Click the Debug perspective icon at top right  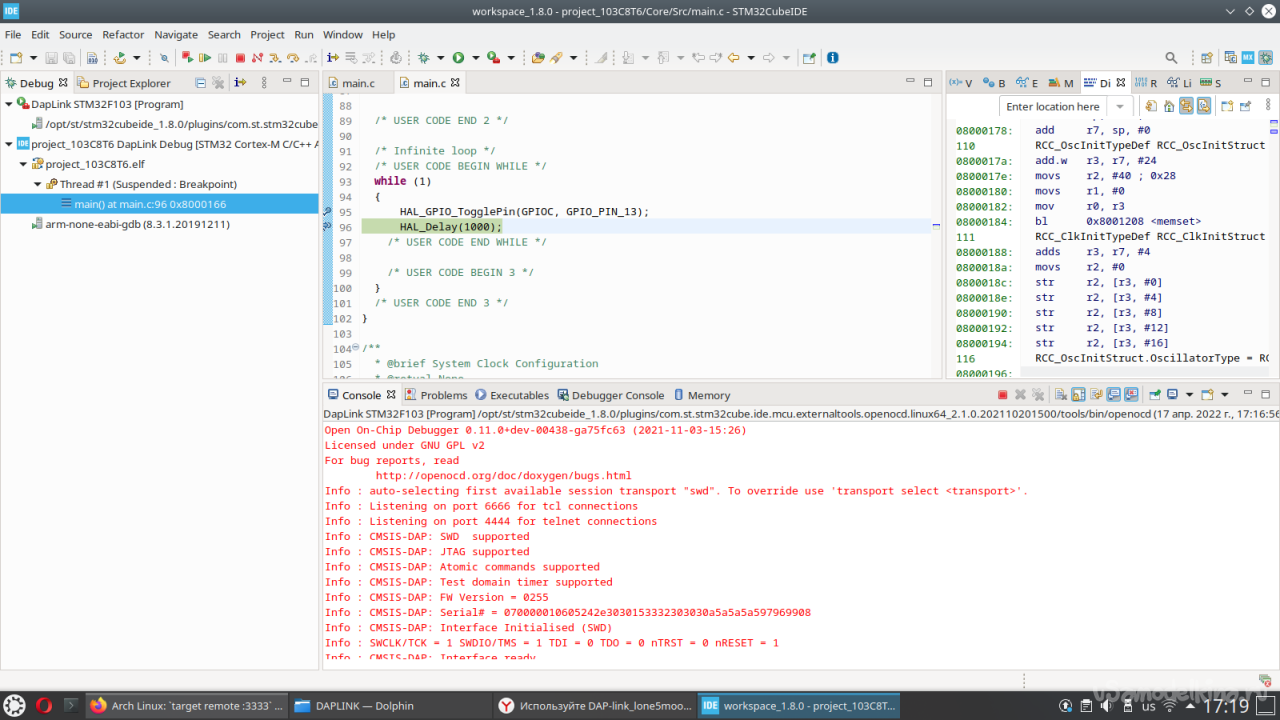1266,58
